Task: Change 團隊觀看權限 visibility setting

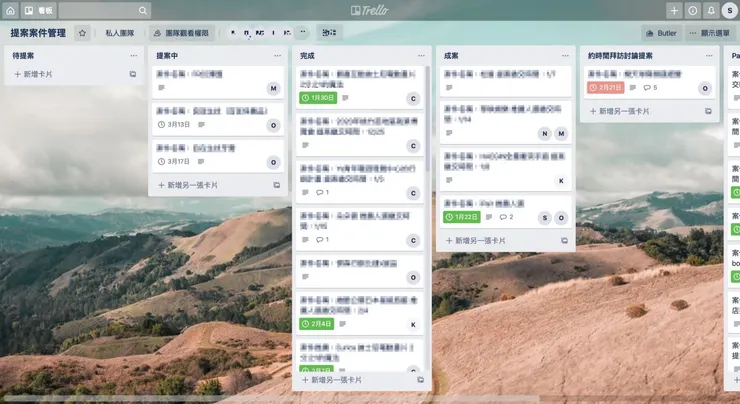Action: coord(182,33)
